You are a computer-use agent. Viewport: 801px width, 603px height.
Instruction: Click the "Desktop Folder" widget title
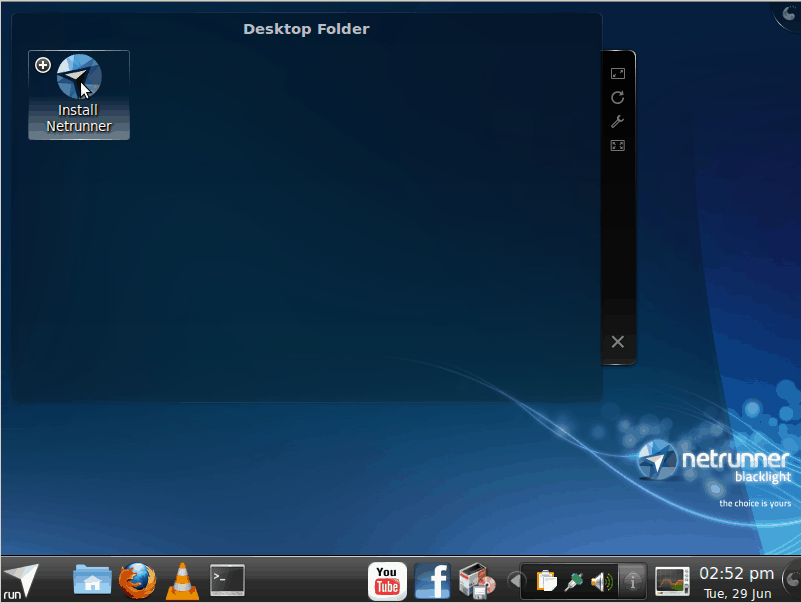click(306, 29)
